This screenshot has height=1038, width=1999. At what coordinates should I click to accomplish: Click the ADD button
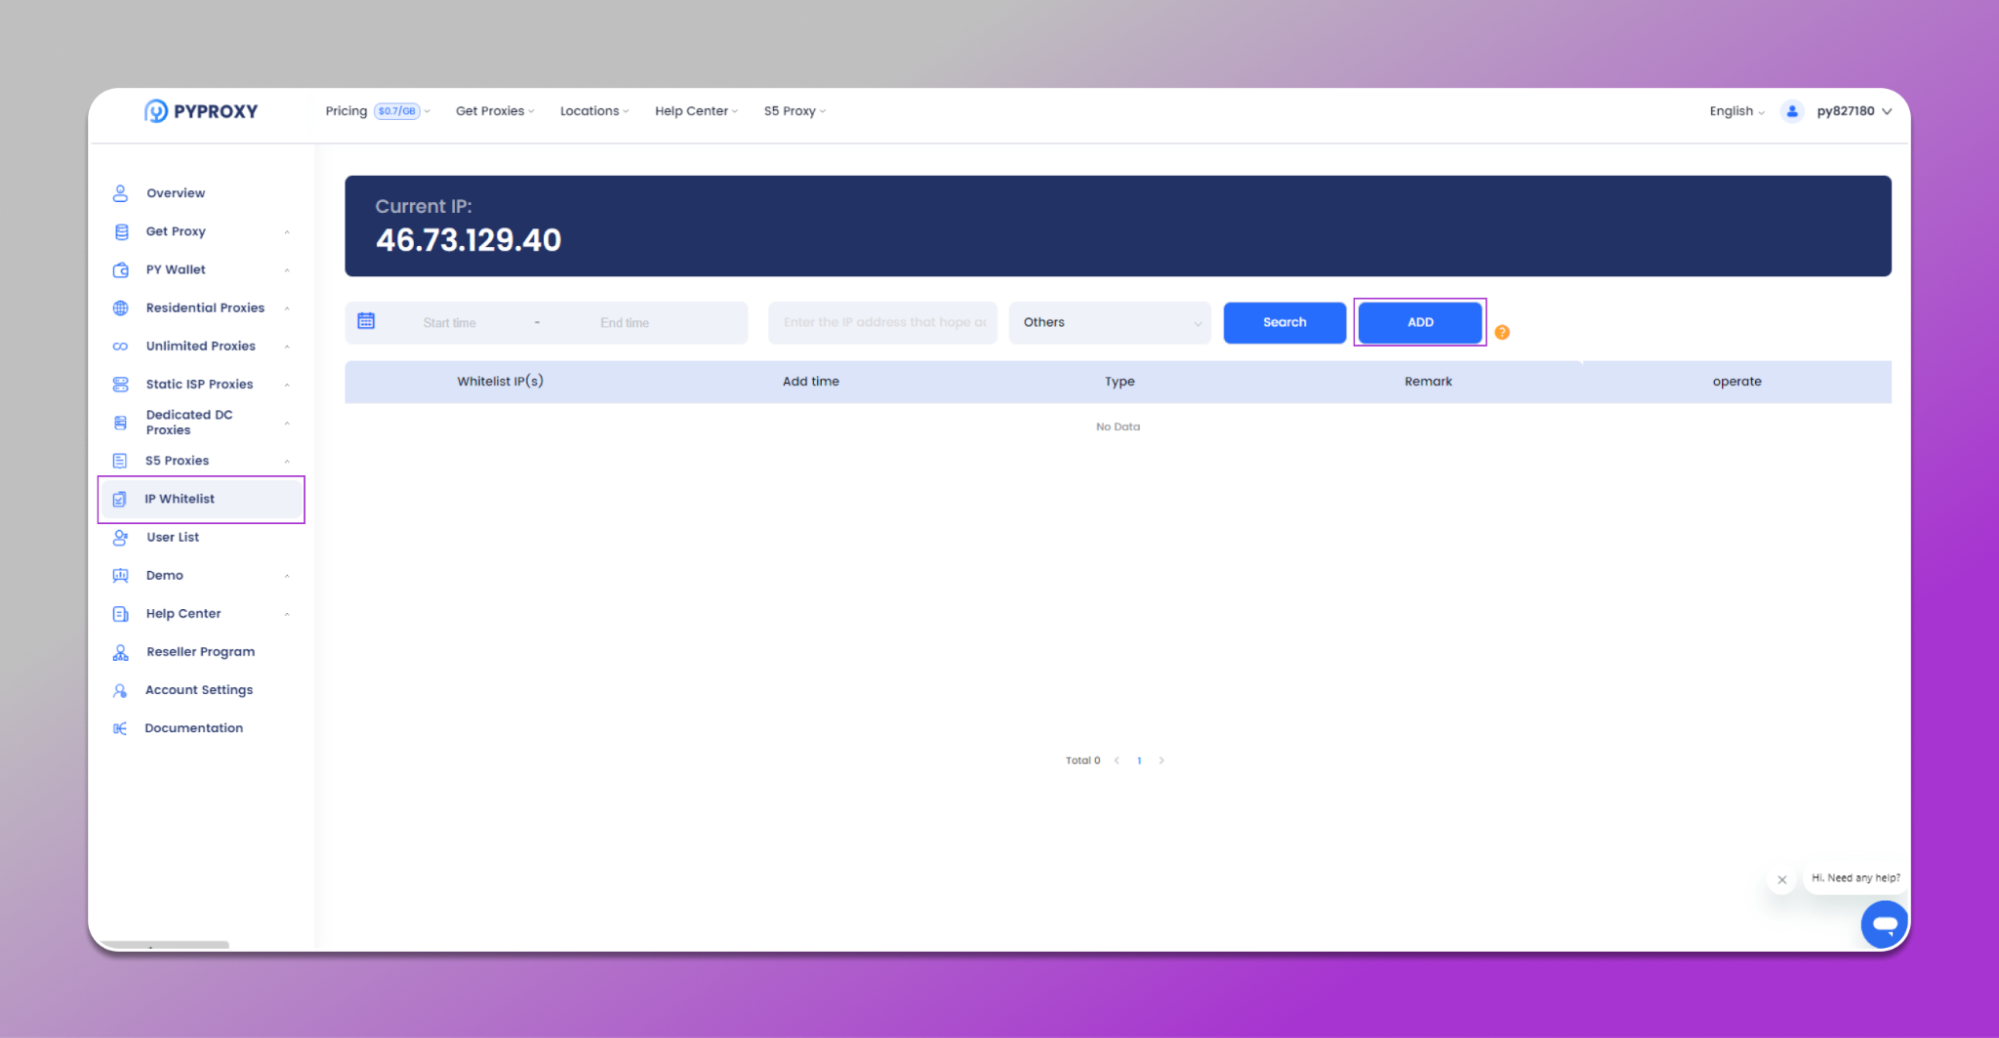[1420, 322]
